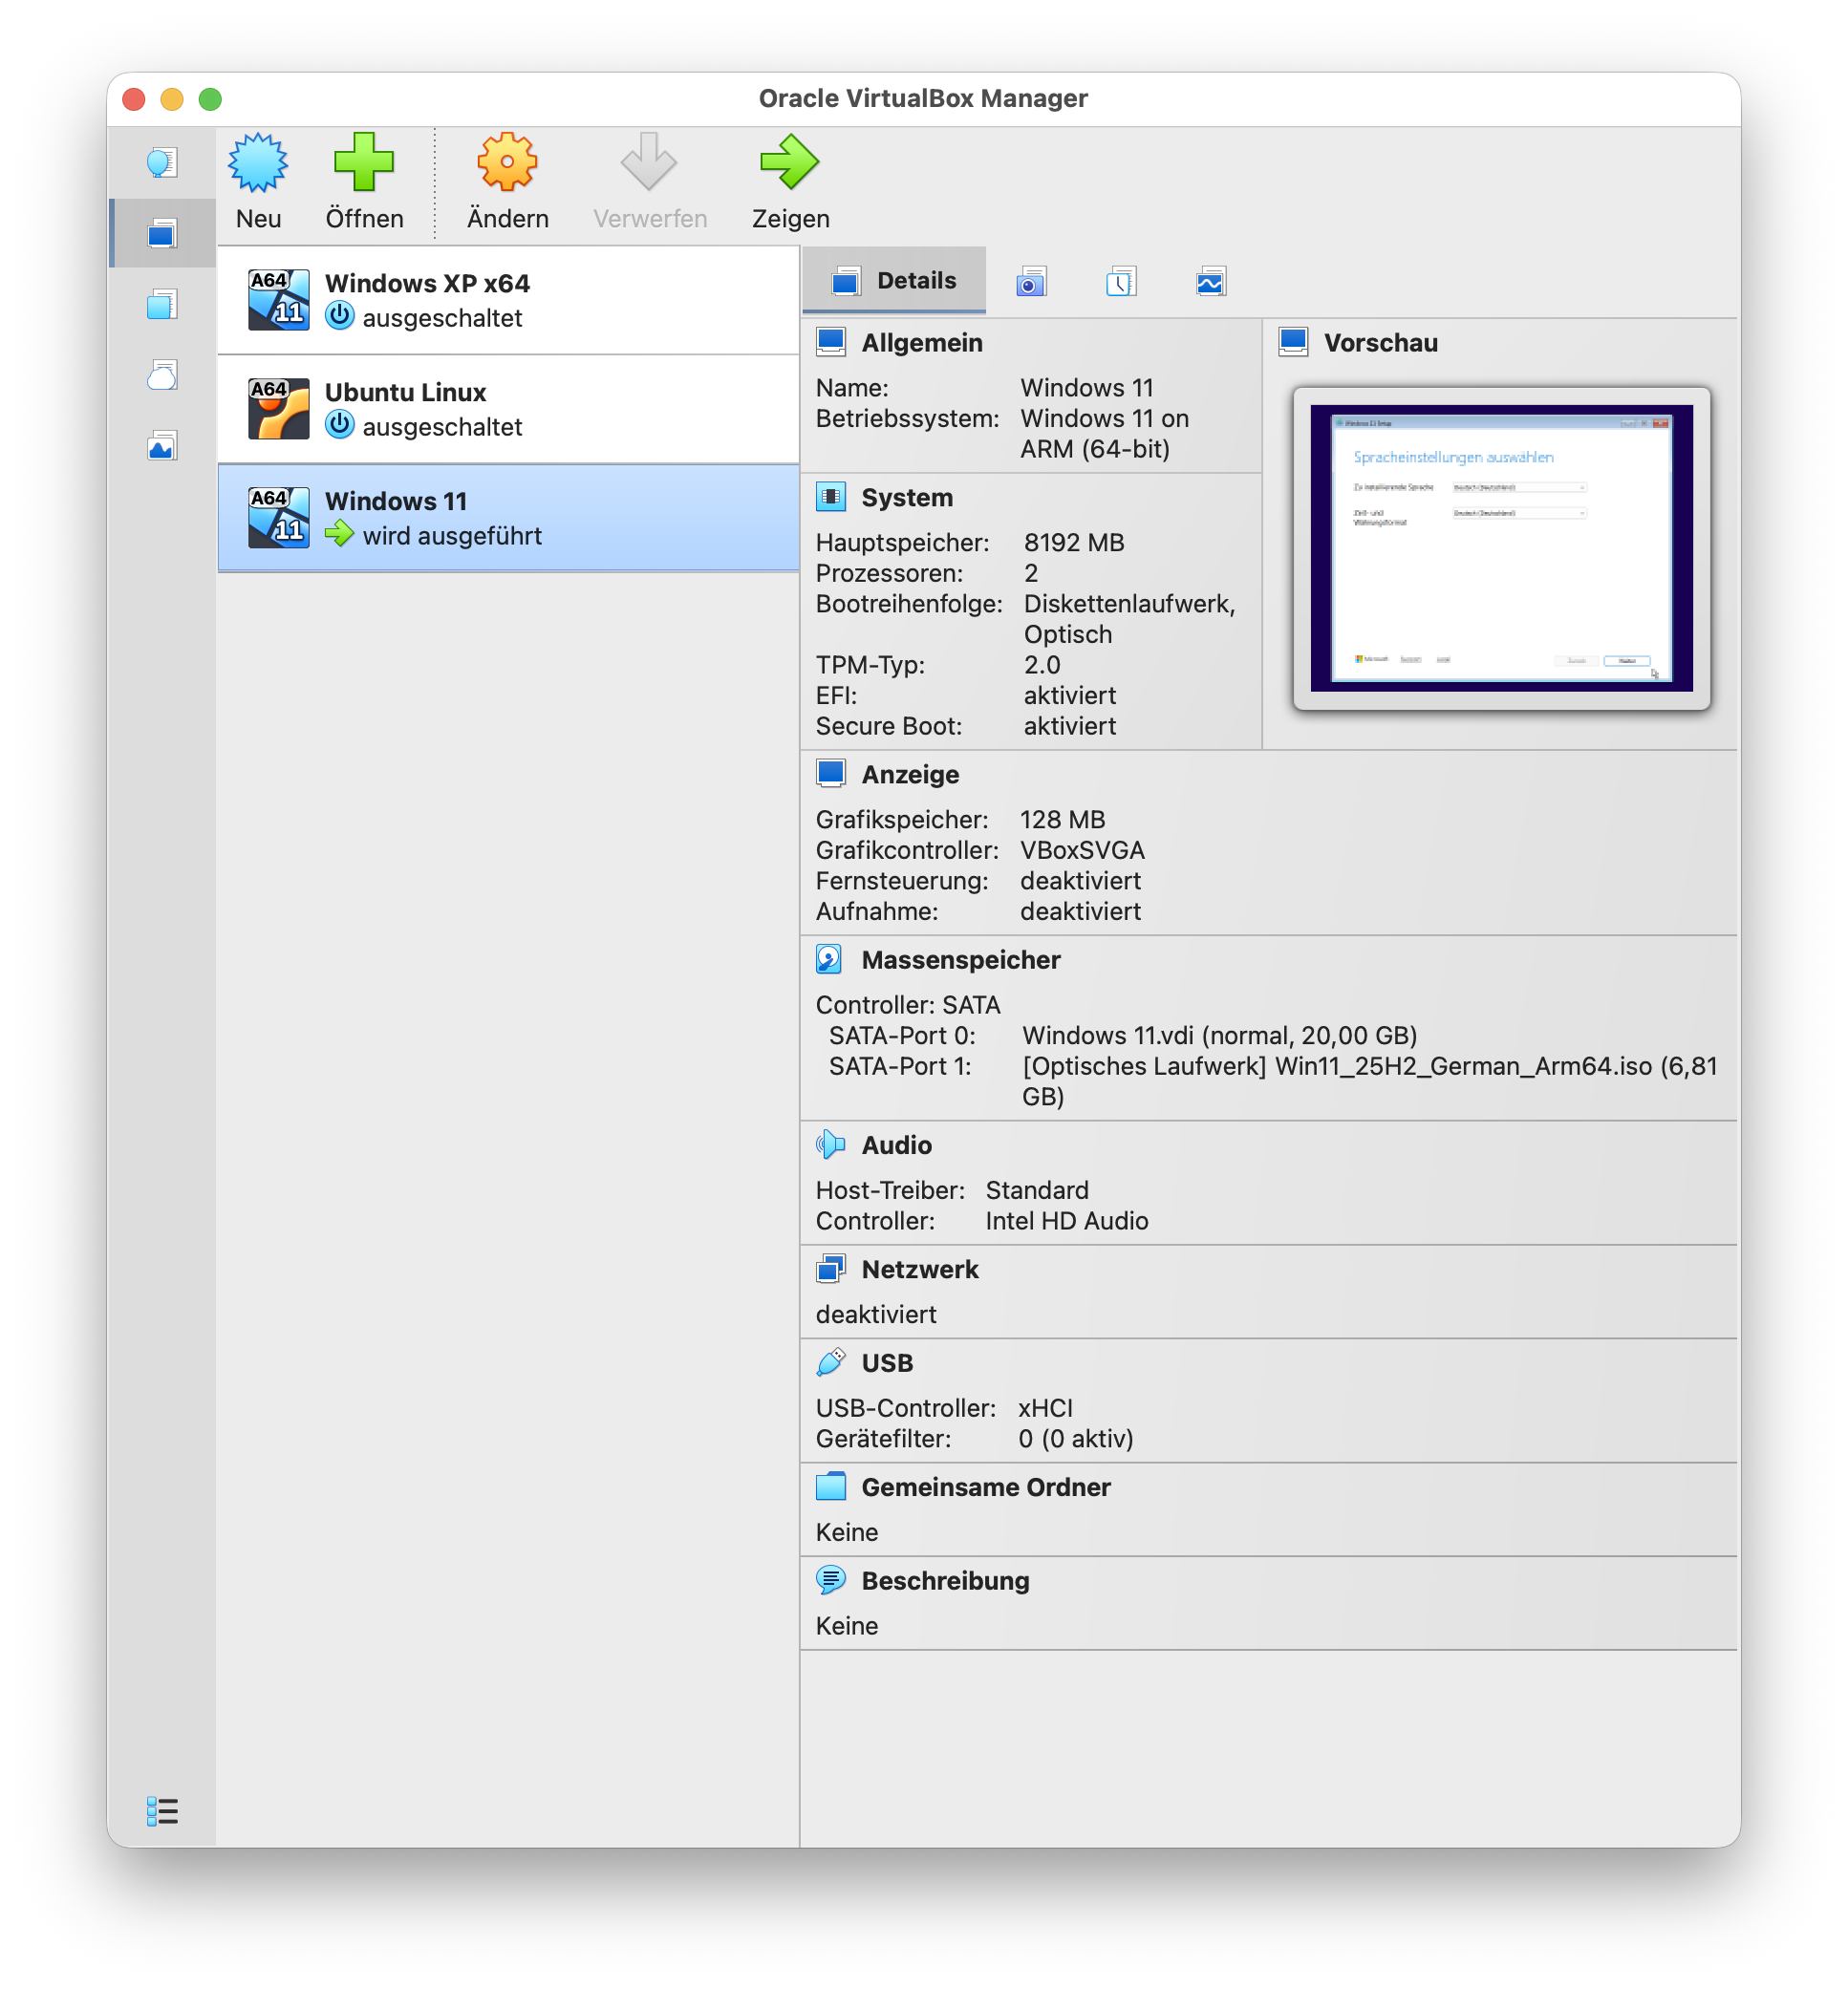Screen dimensions: 1848x1989
Task: Open the Activities chart tool in the sidebar
Action: (162, 446)
